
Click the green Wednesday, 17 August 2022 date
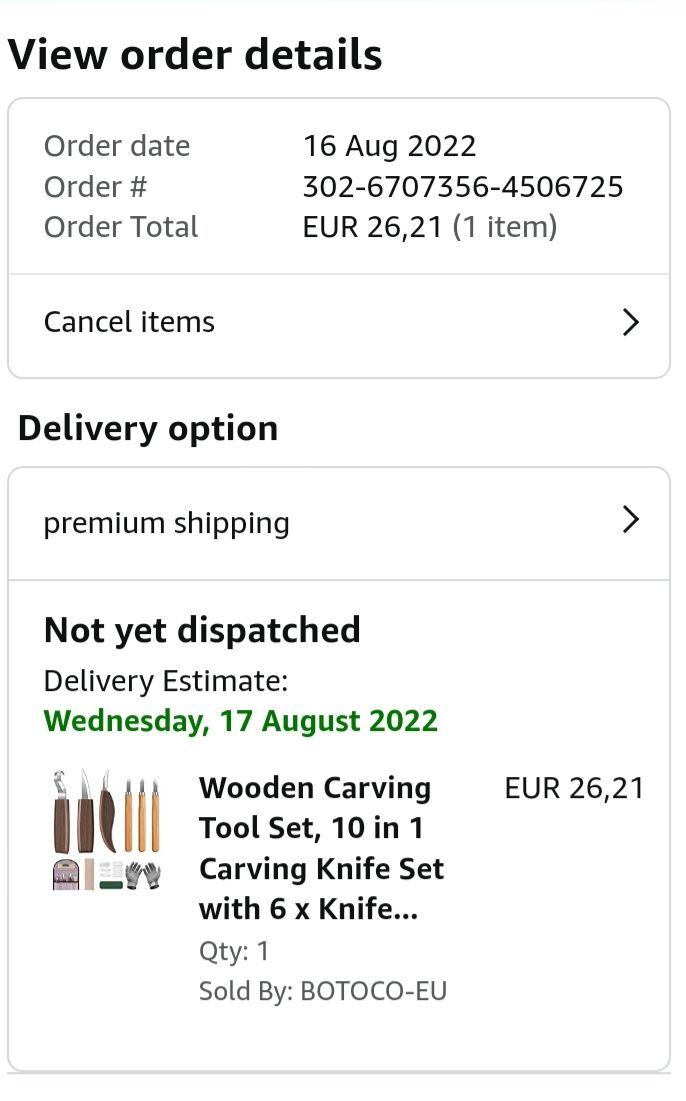click(241, 721)
